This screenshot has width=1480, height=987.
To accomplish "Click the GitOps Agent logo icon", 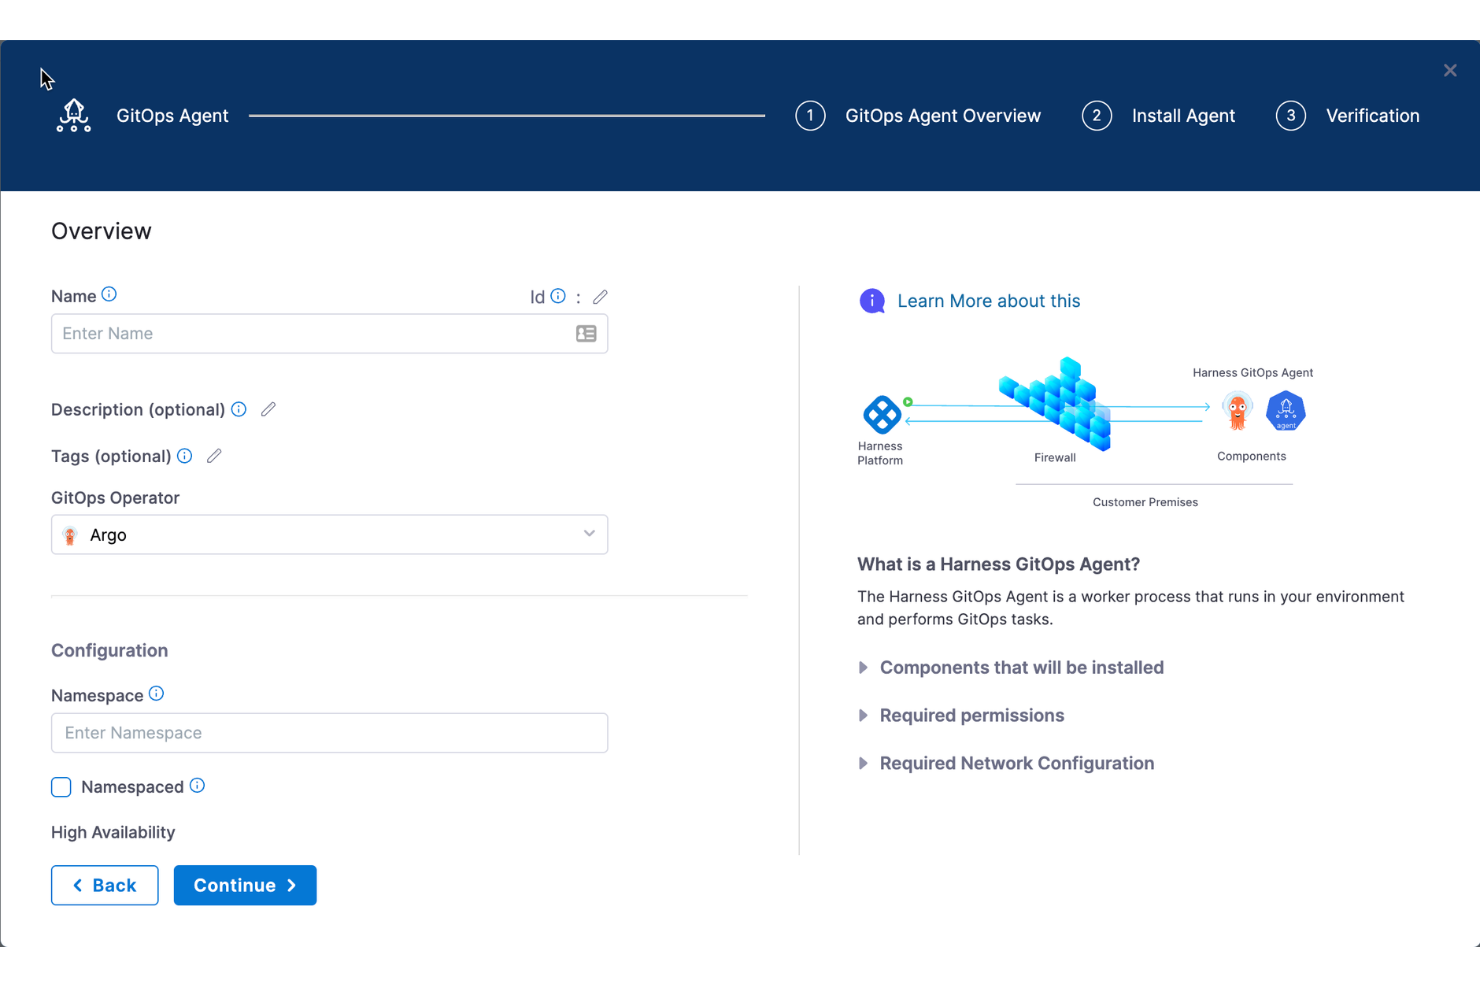I will click(x=74, y=116).
